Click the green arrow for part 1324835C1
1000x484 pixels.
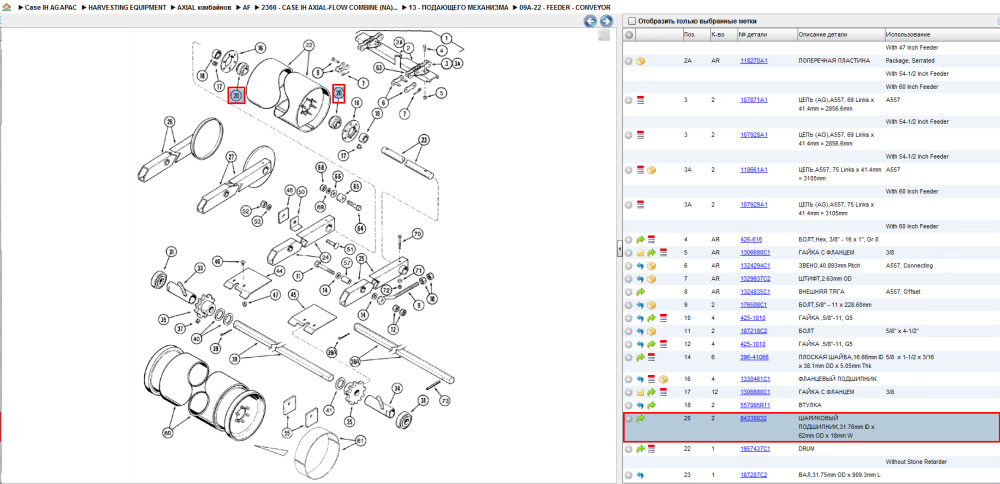641,291
